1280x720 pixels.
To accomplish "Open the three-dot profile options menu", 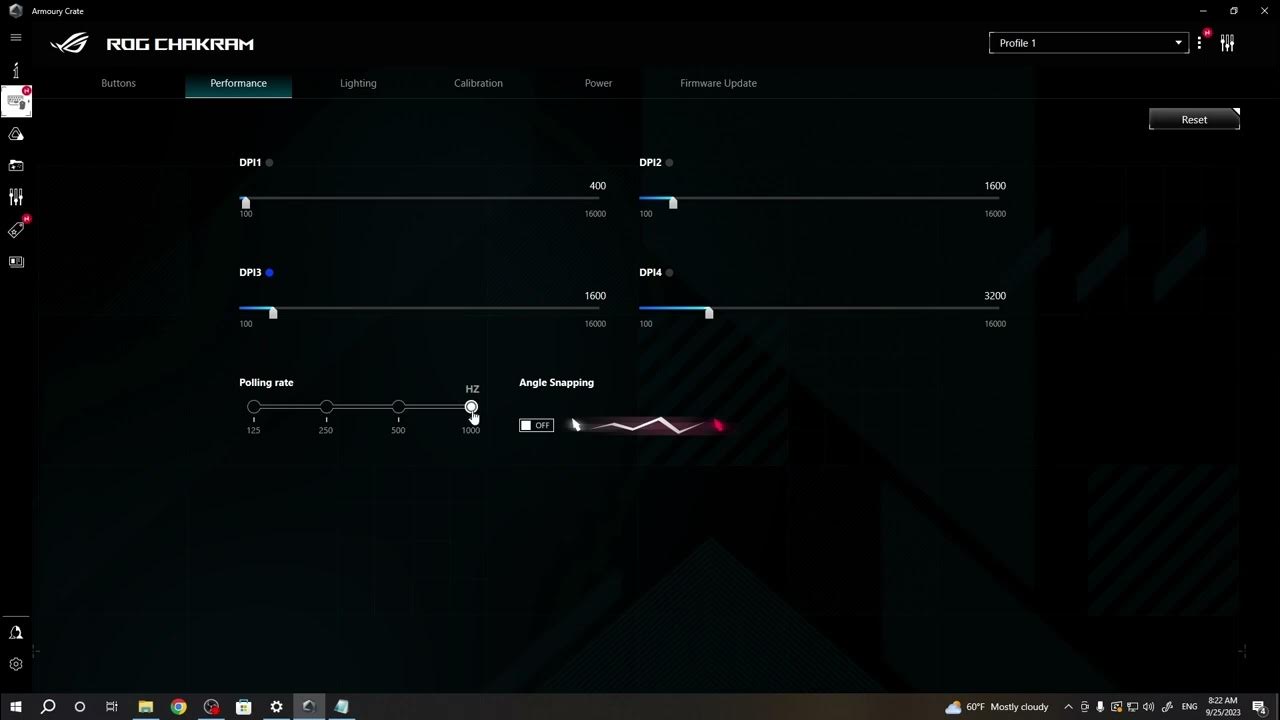I will (1199, 43).
